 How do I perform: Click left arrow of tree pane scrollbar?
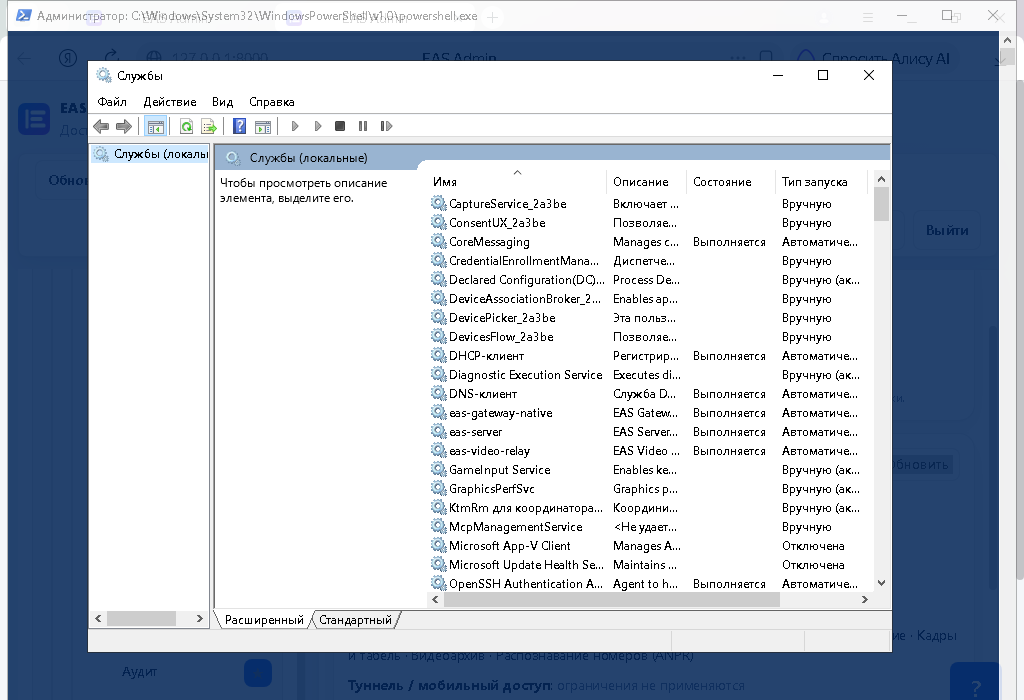pyautogui.click(x=99, y=618)
